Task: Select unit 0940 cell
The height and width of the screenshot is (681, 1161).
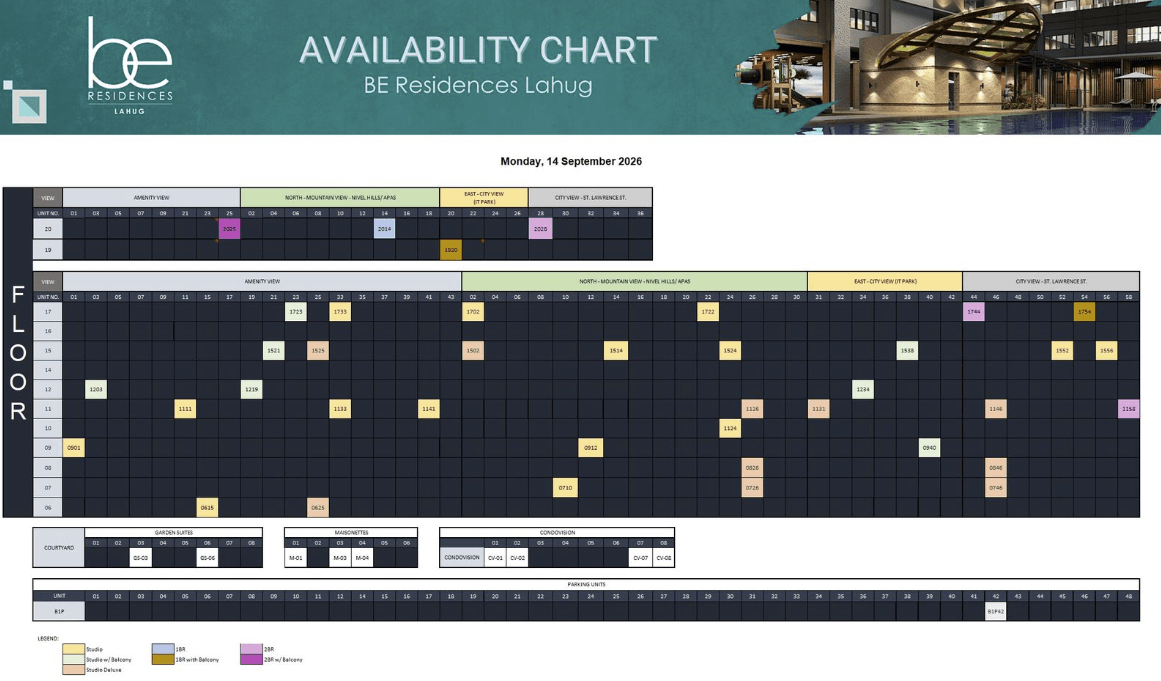Action: pos(929,447)
